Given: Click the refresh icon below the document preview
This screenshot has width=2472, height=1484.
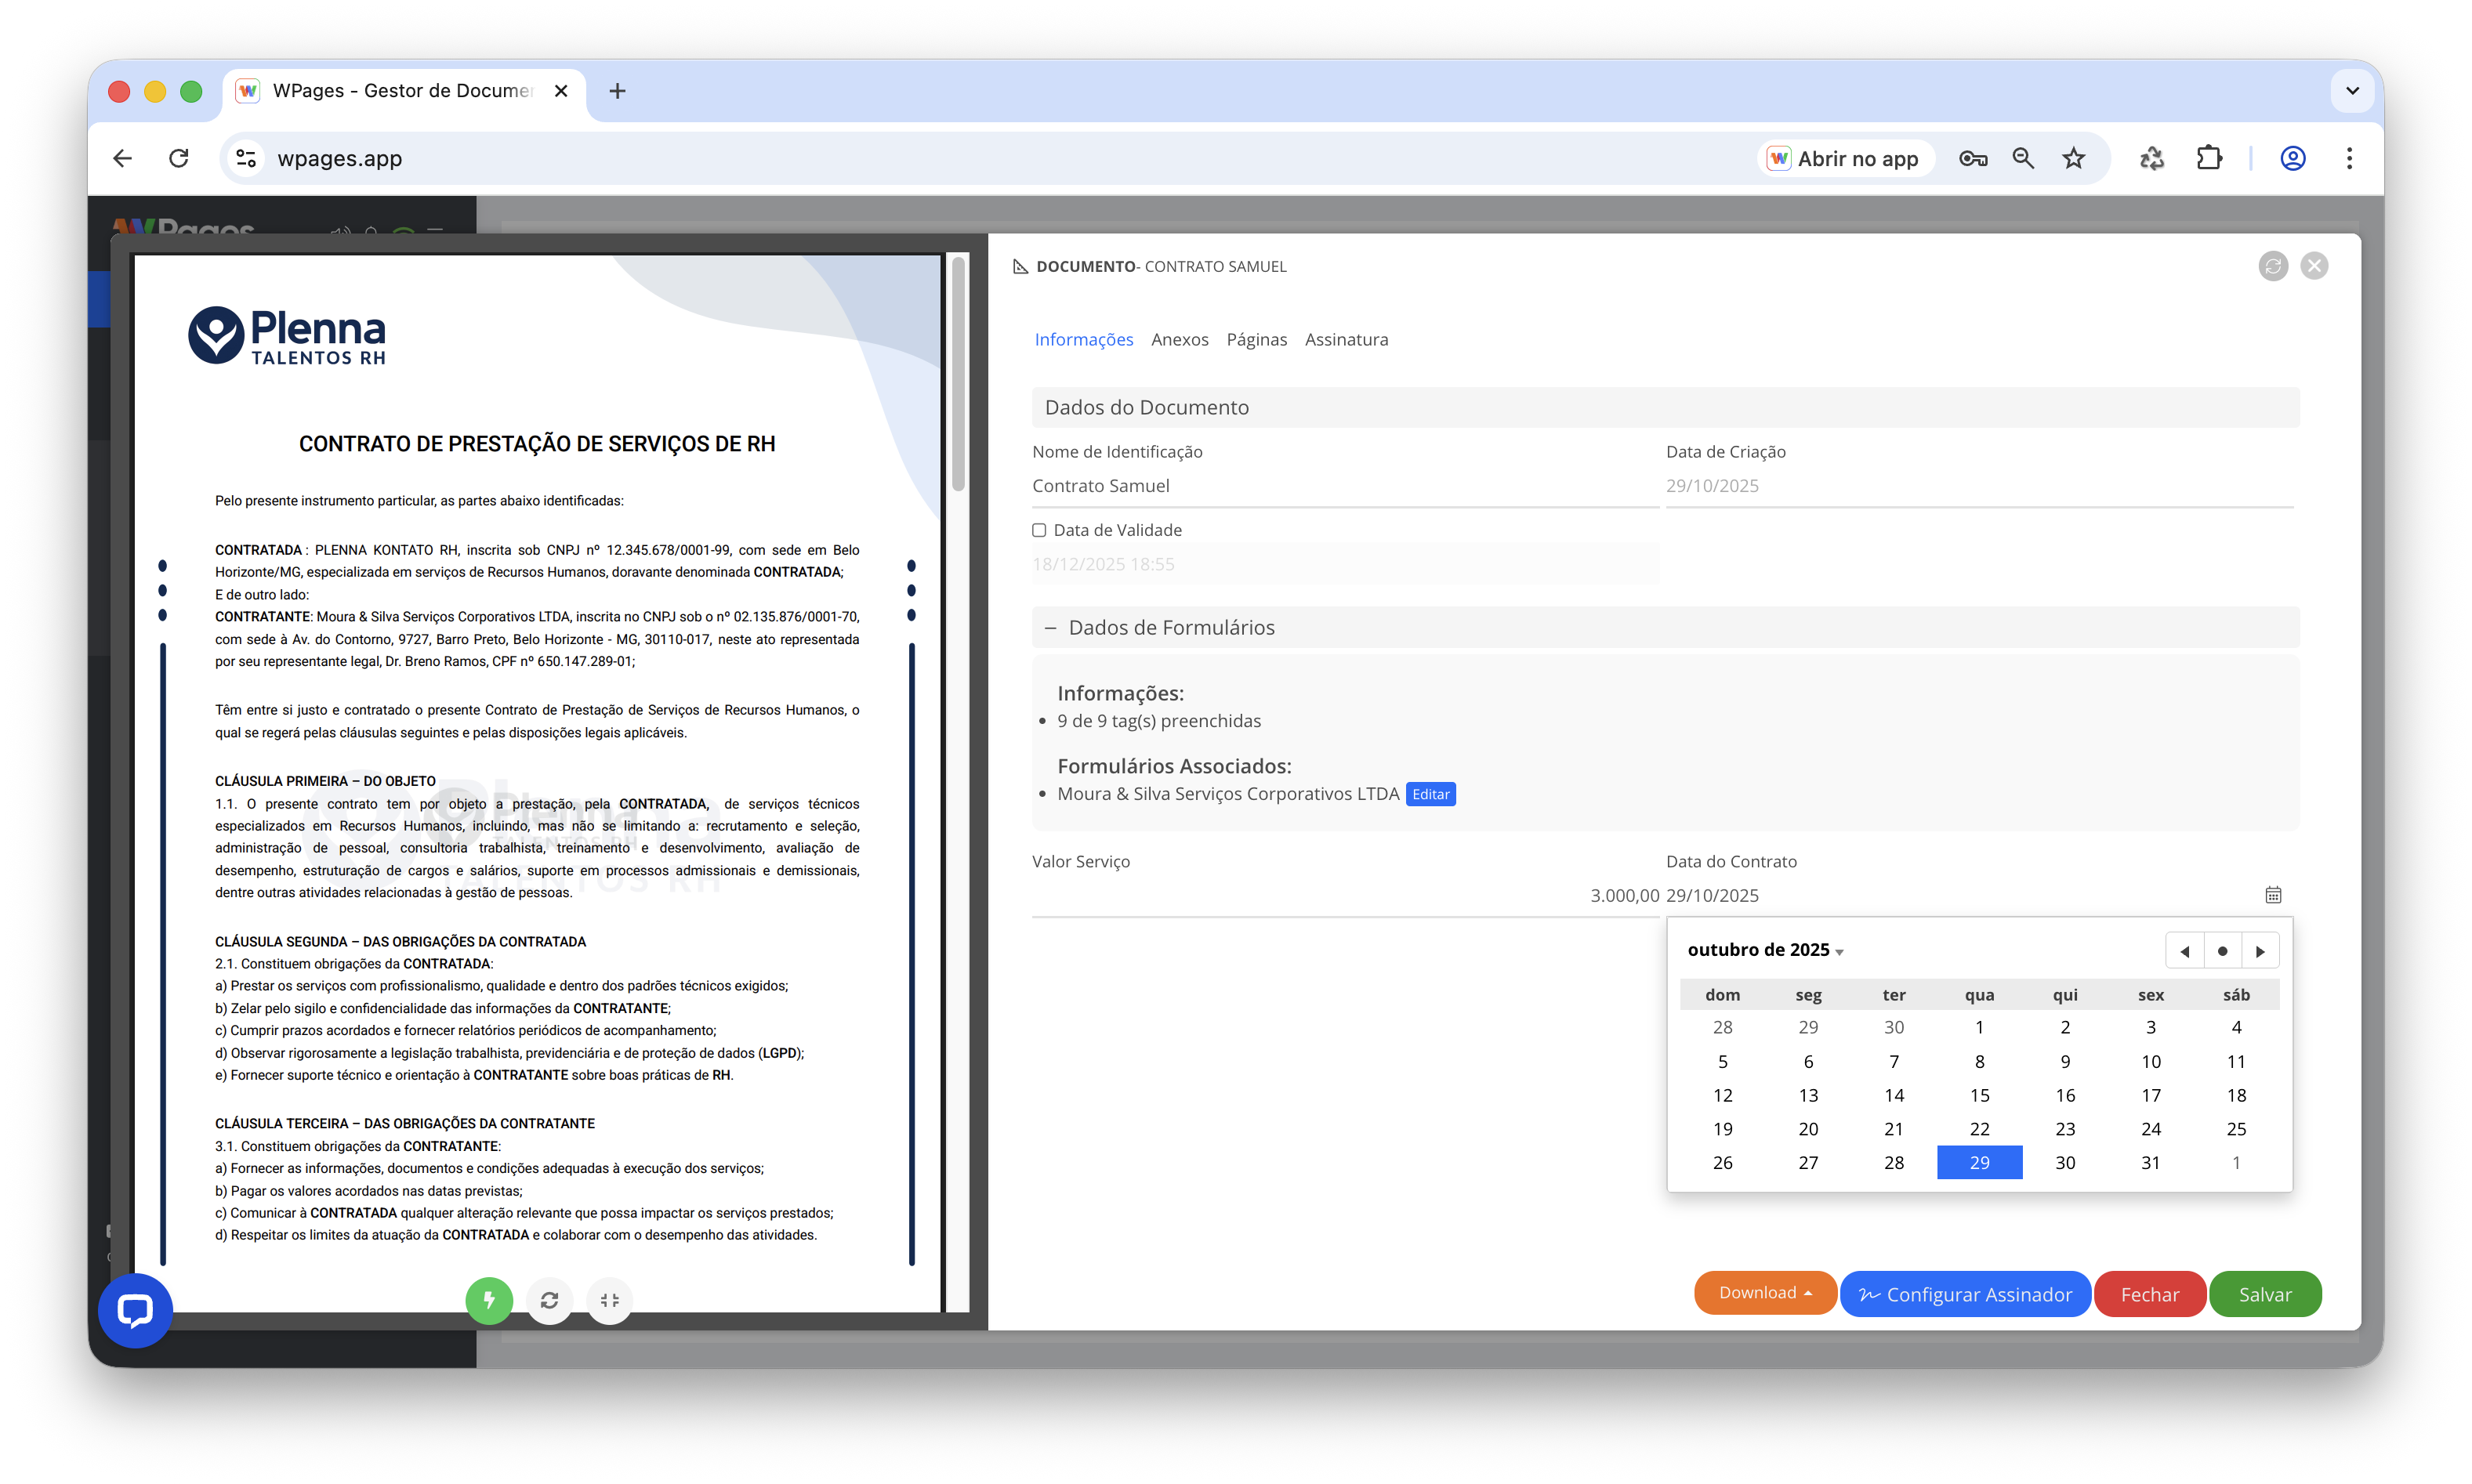Looking at the screenshot, I should coord(549,1299).
